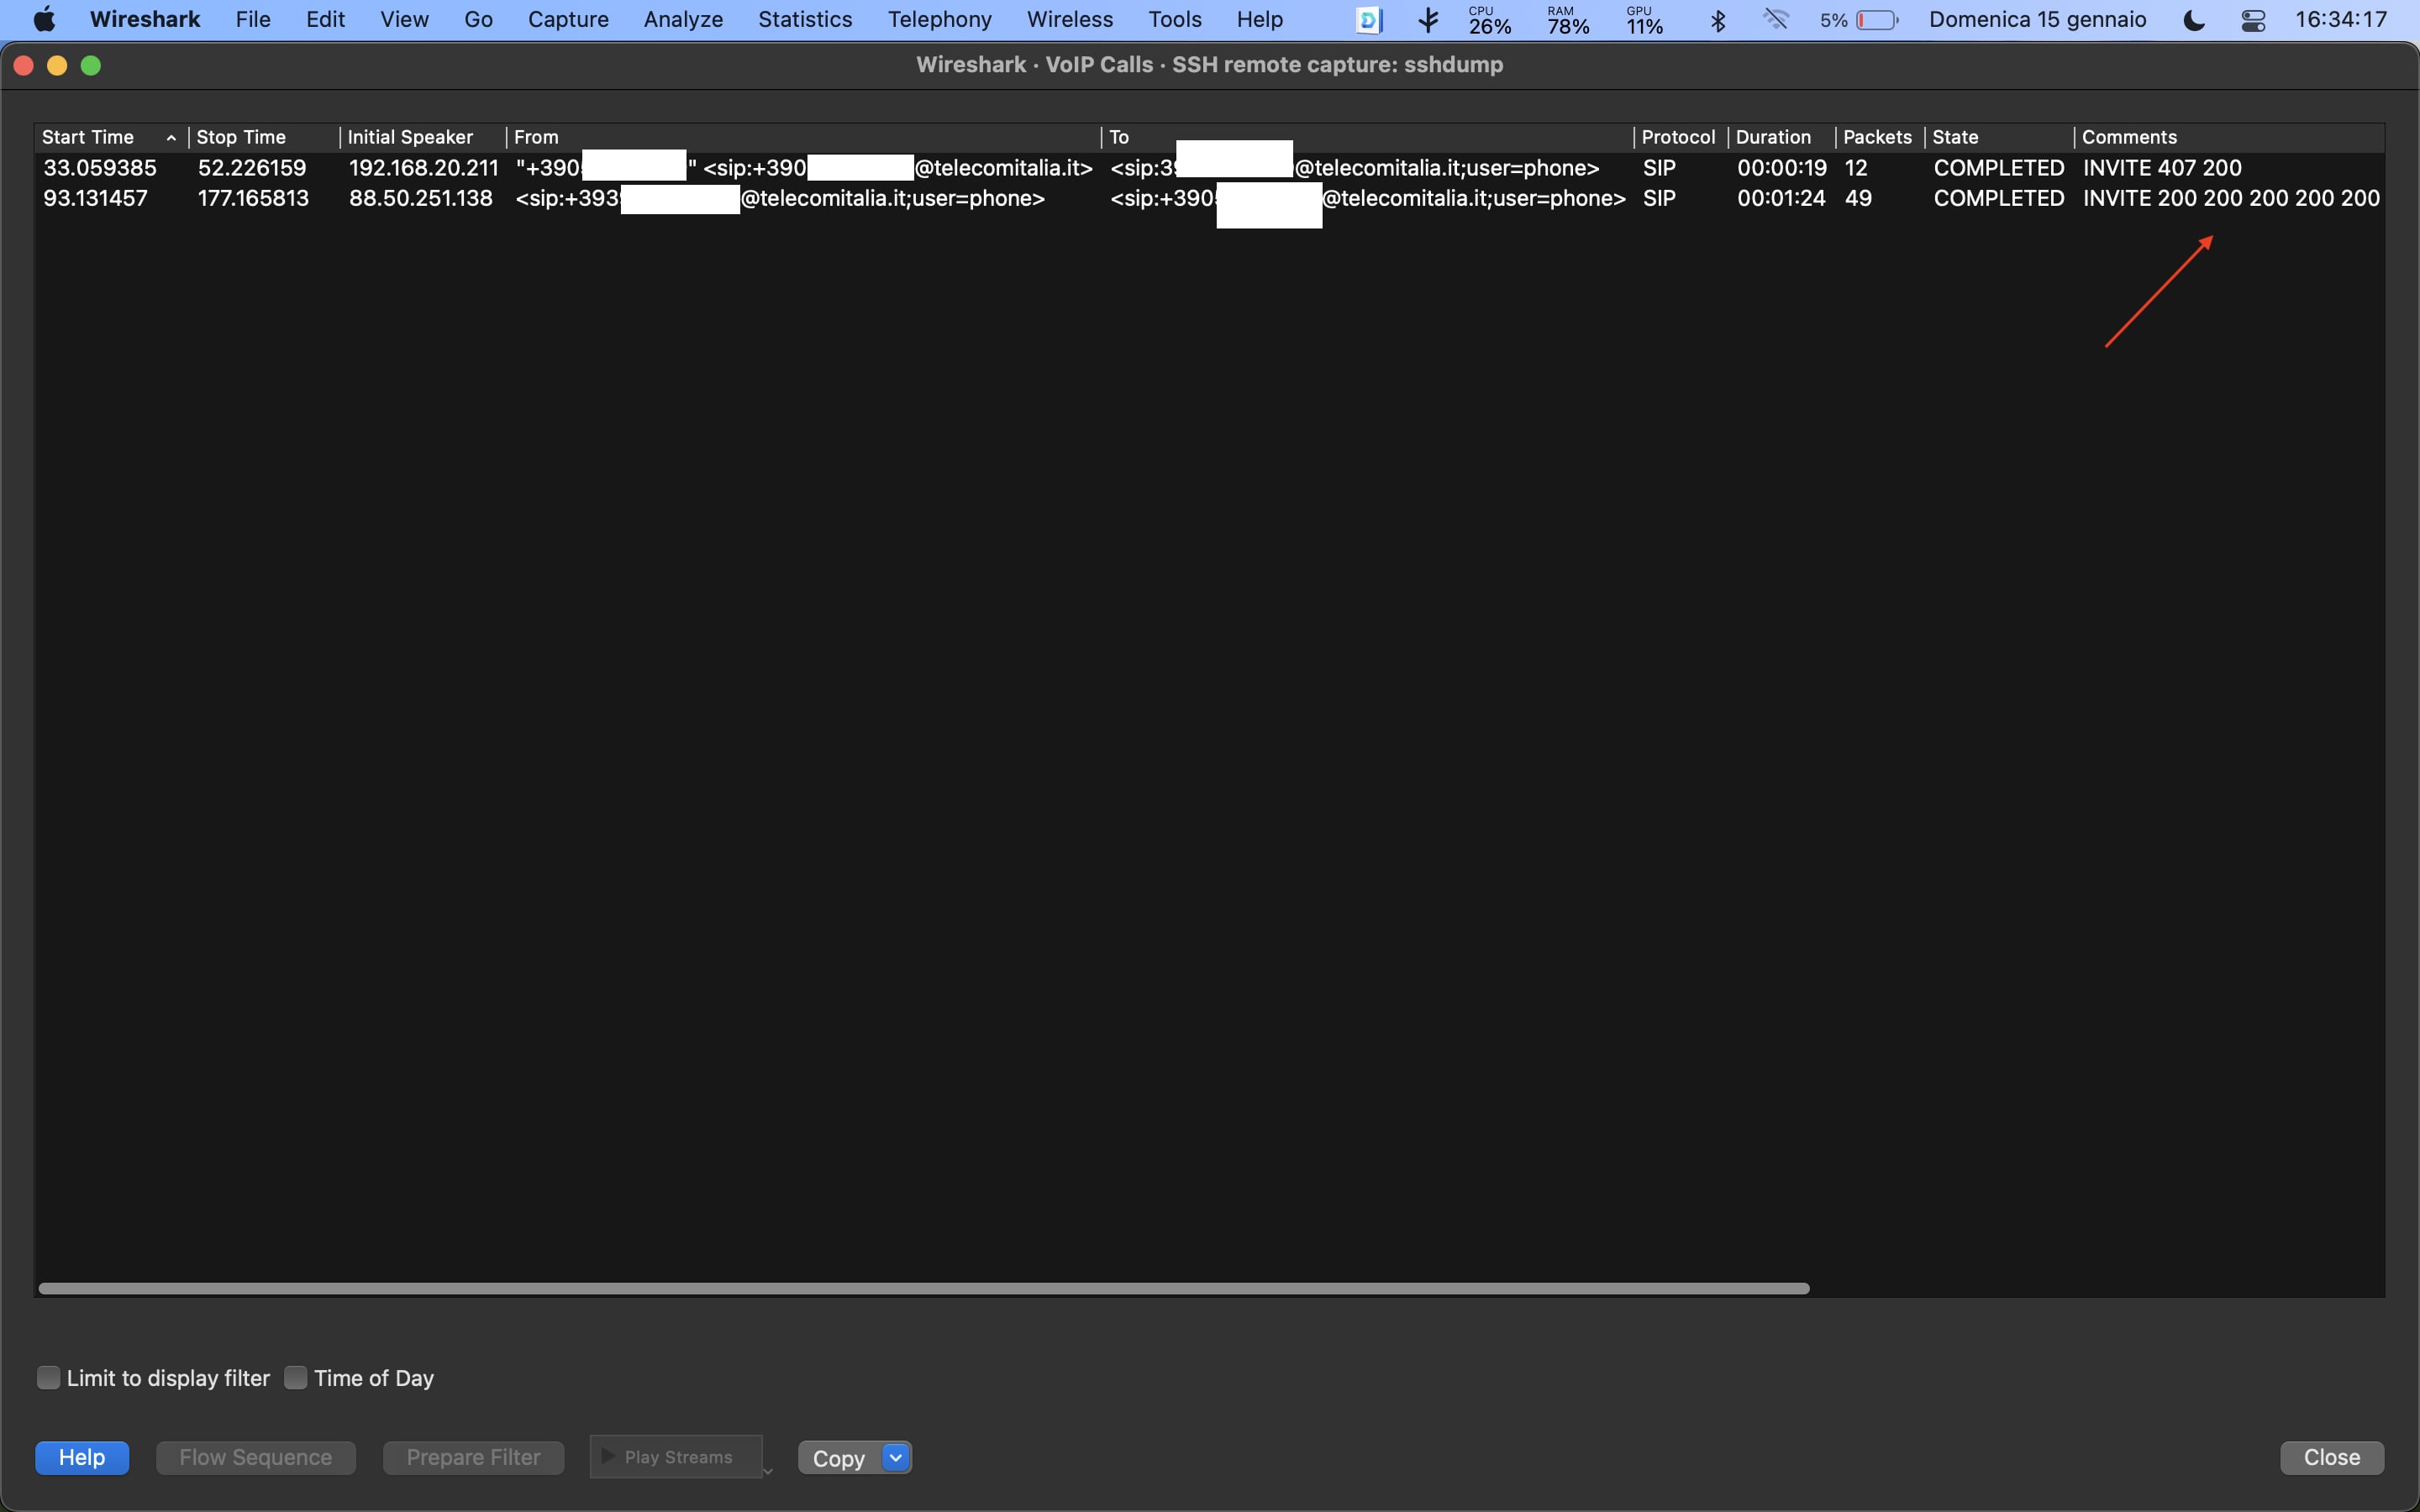Open the Control Center icon

[x=2252, y=20]
